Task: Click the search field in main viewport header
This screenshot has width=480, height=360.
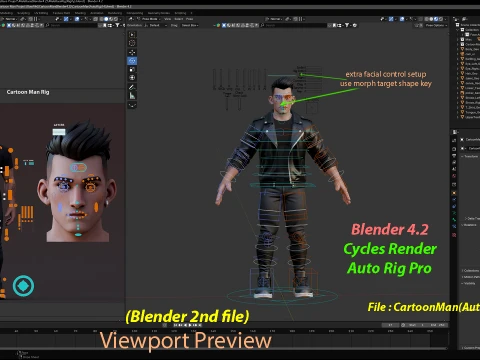Action: coord(294,25)
